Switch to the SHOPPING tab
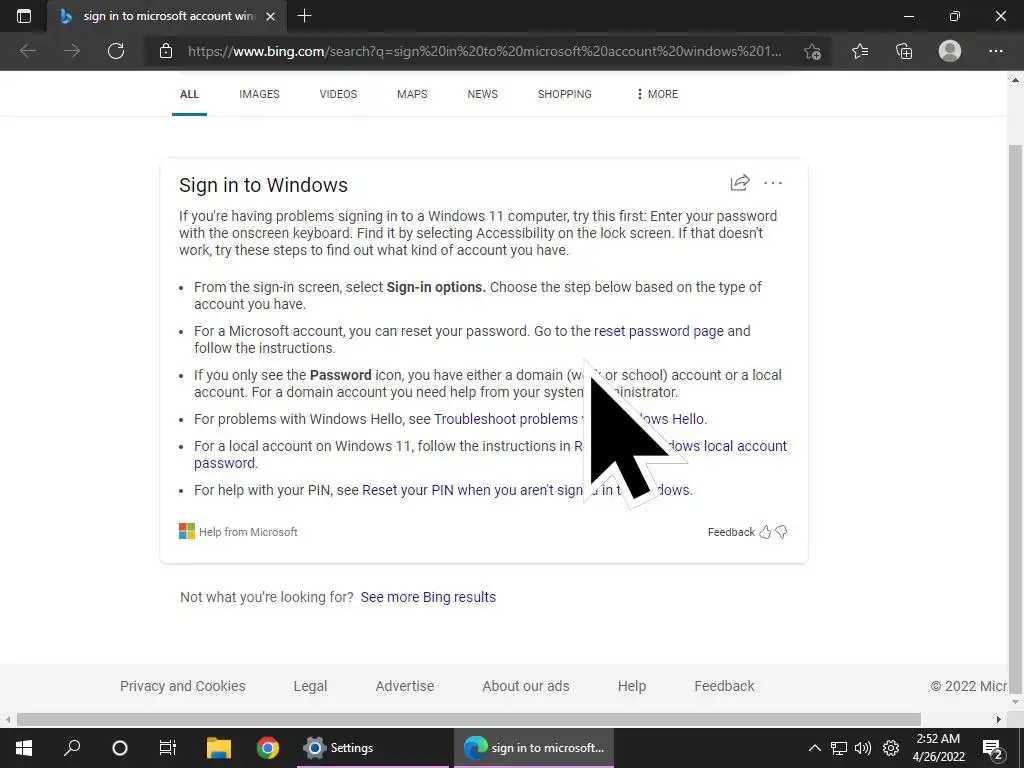Viewport: 1024px width, 768px height. 565,94
